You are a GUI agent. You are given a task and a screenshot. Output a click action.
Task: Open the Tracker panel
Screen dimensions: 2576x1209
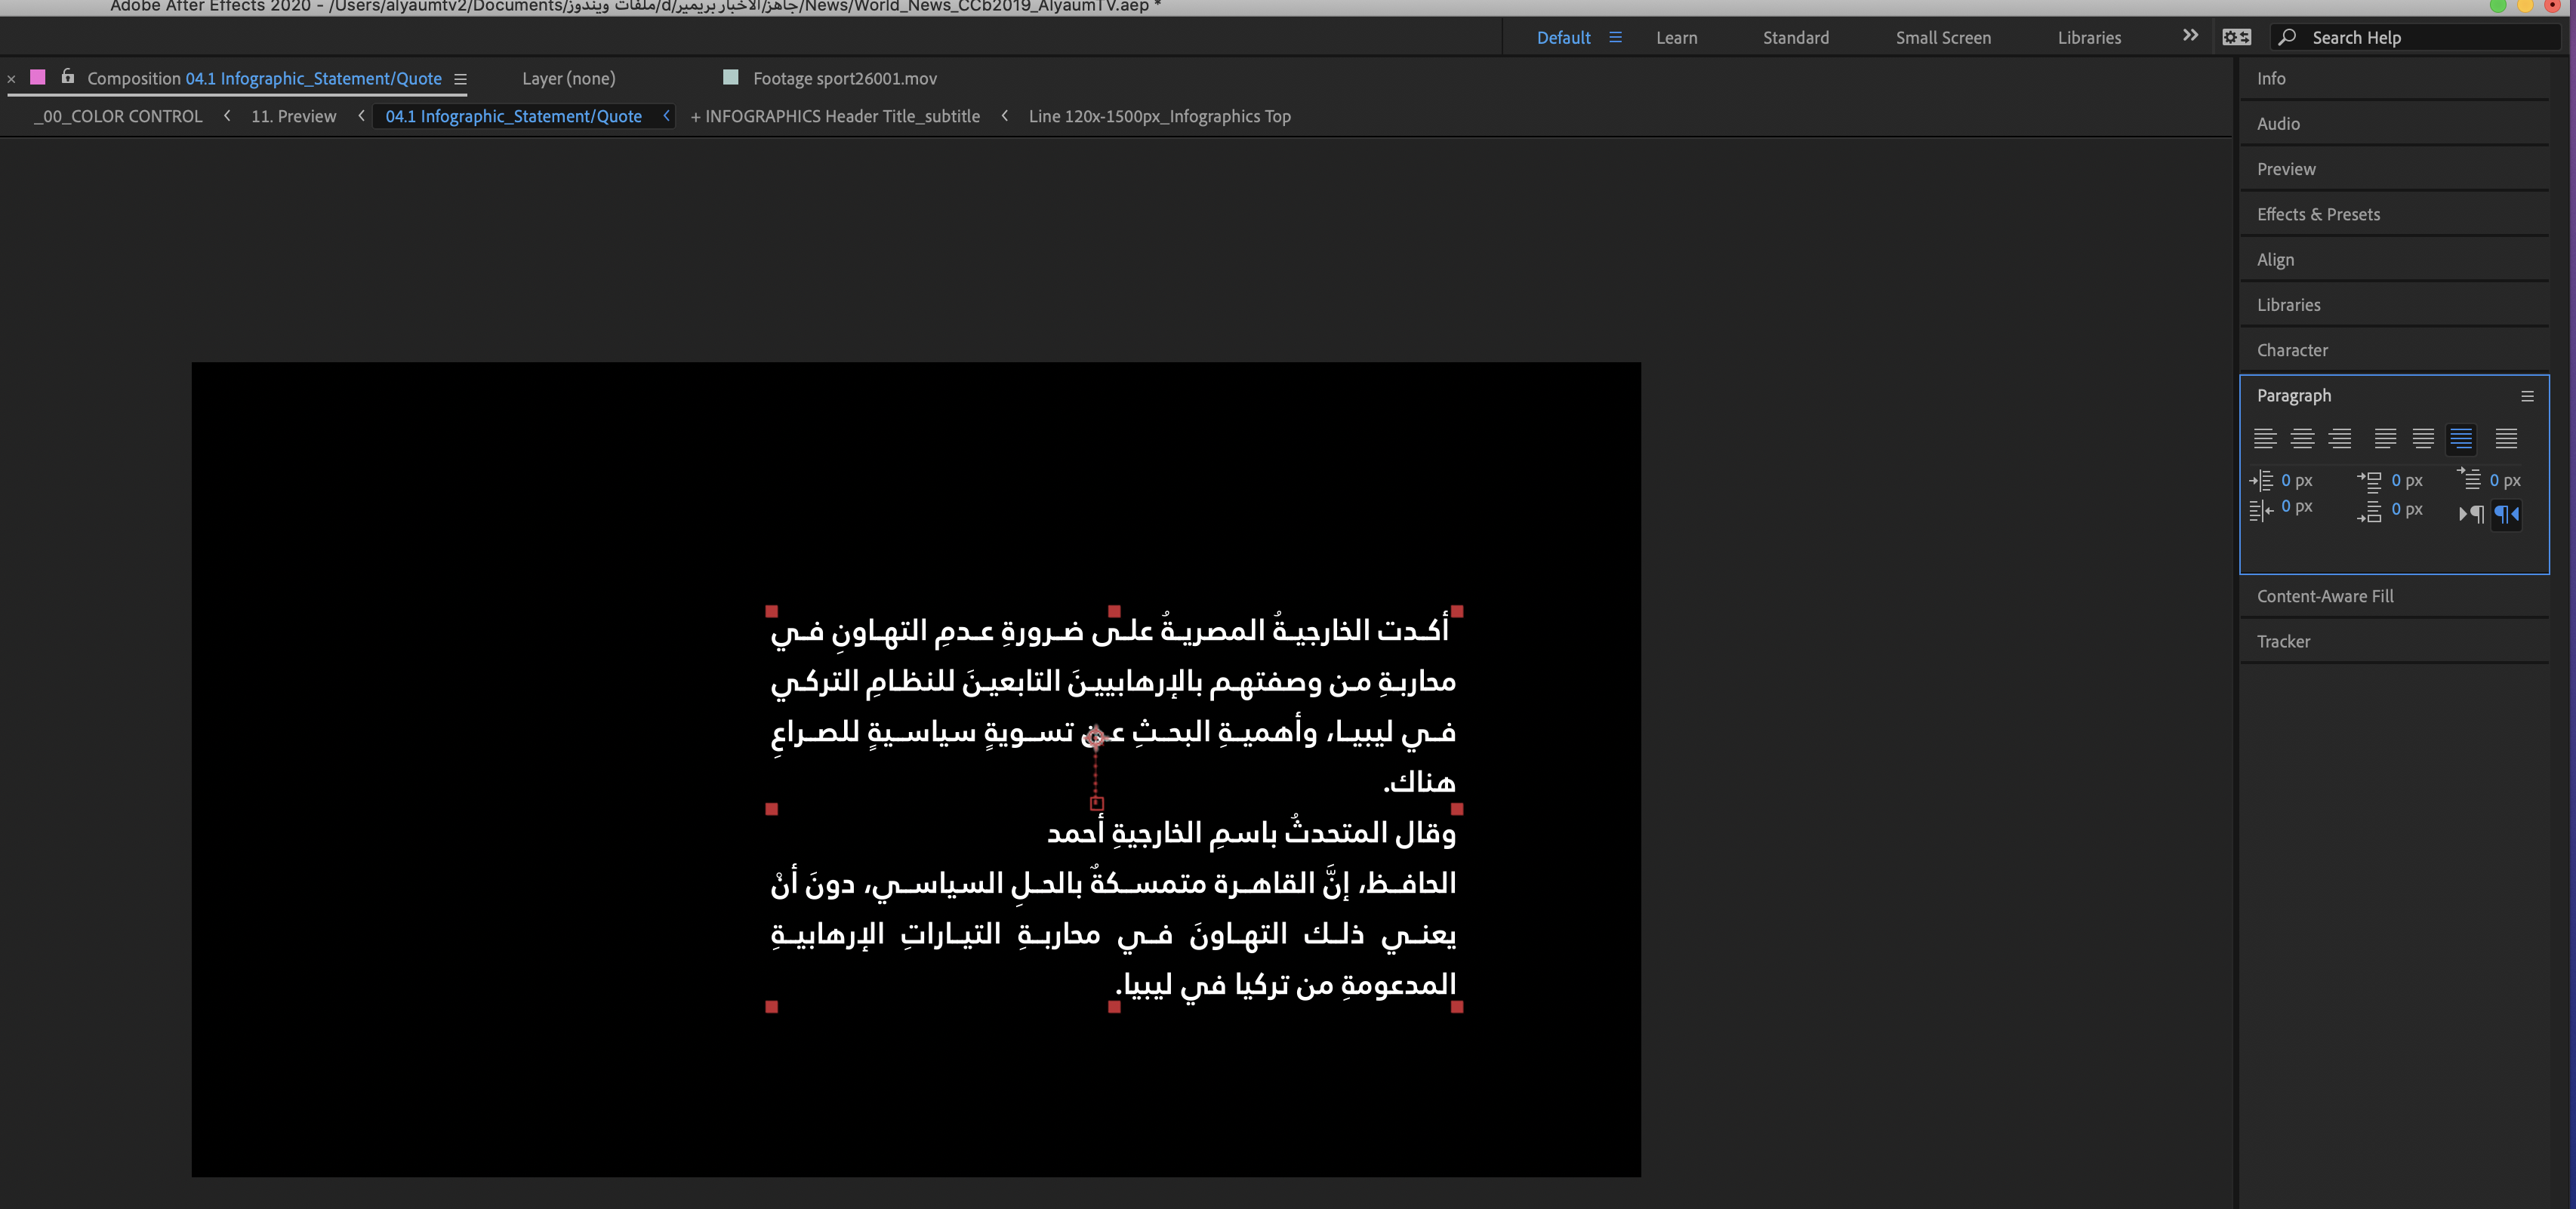coord(2283,641)
